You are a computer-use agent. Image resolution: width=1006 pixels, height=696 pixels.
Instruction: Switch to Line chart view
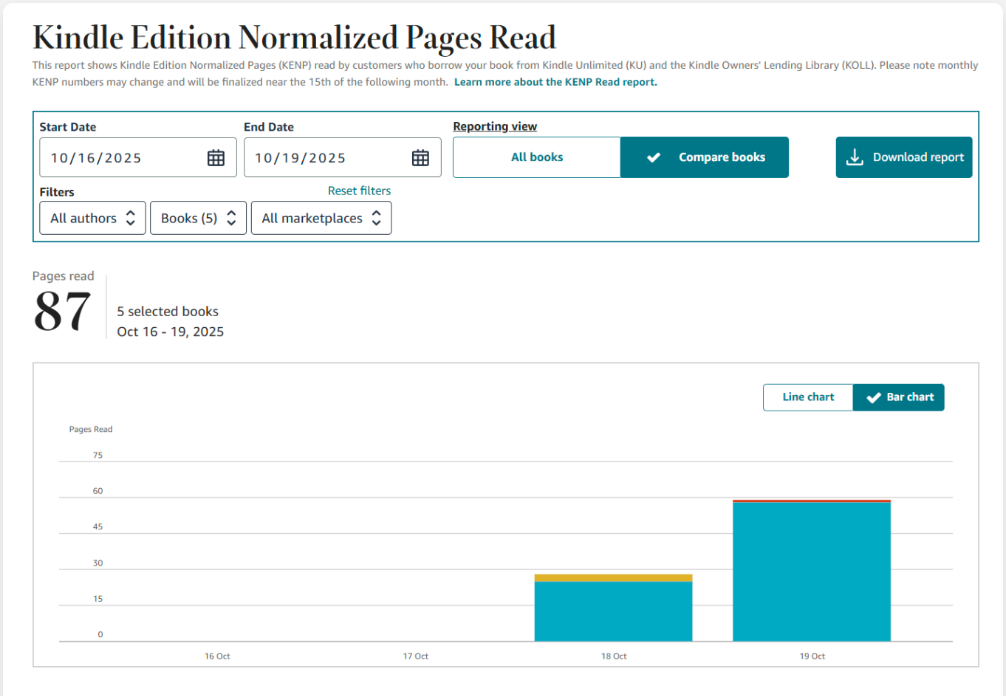(x=808, y=397)
